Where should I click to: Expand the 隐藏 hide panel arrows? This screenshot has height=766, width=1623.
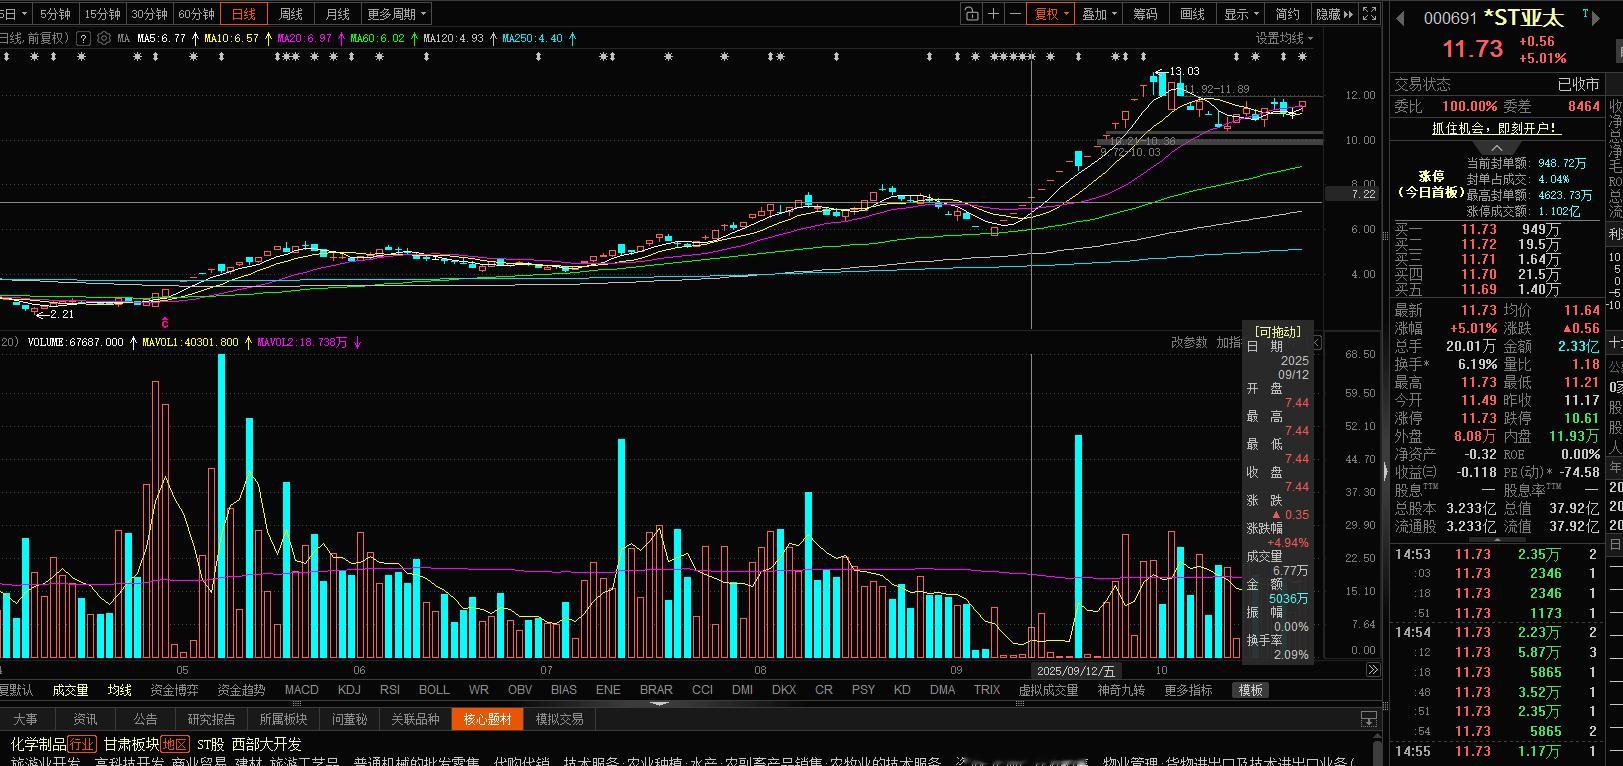pos(1334,14)
